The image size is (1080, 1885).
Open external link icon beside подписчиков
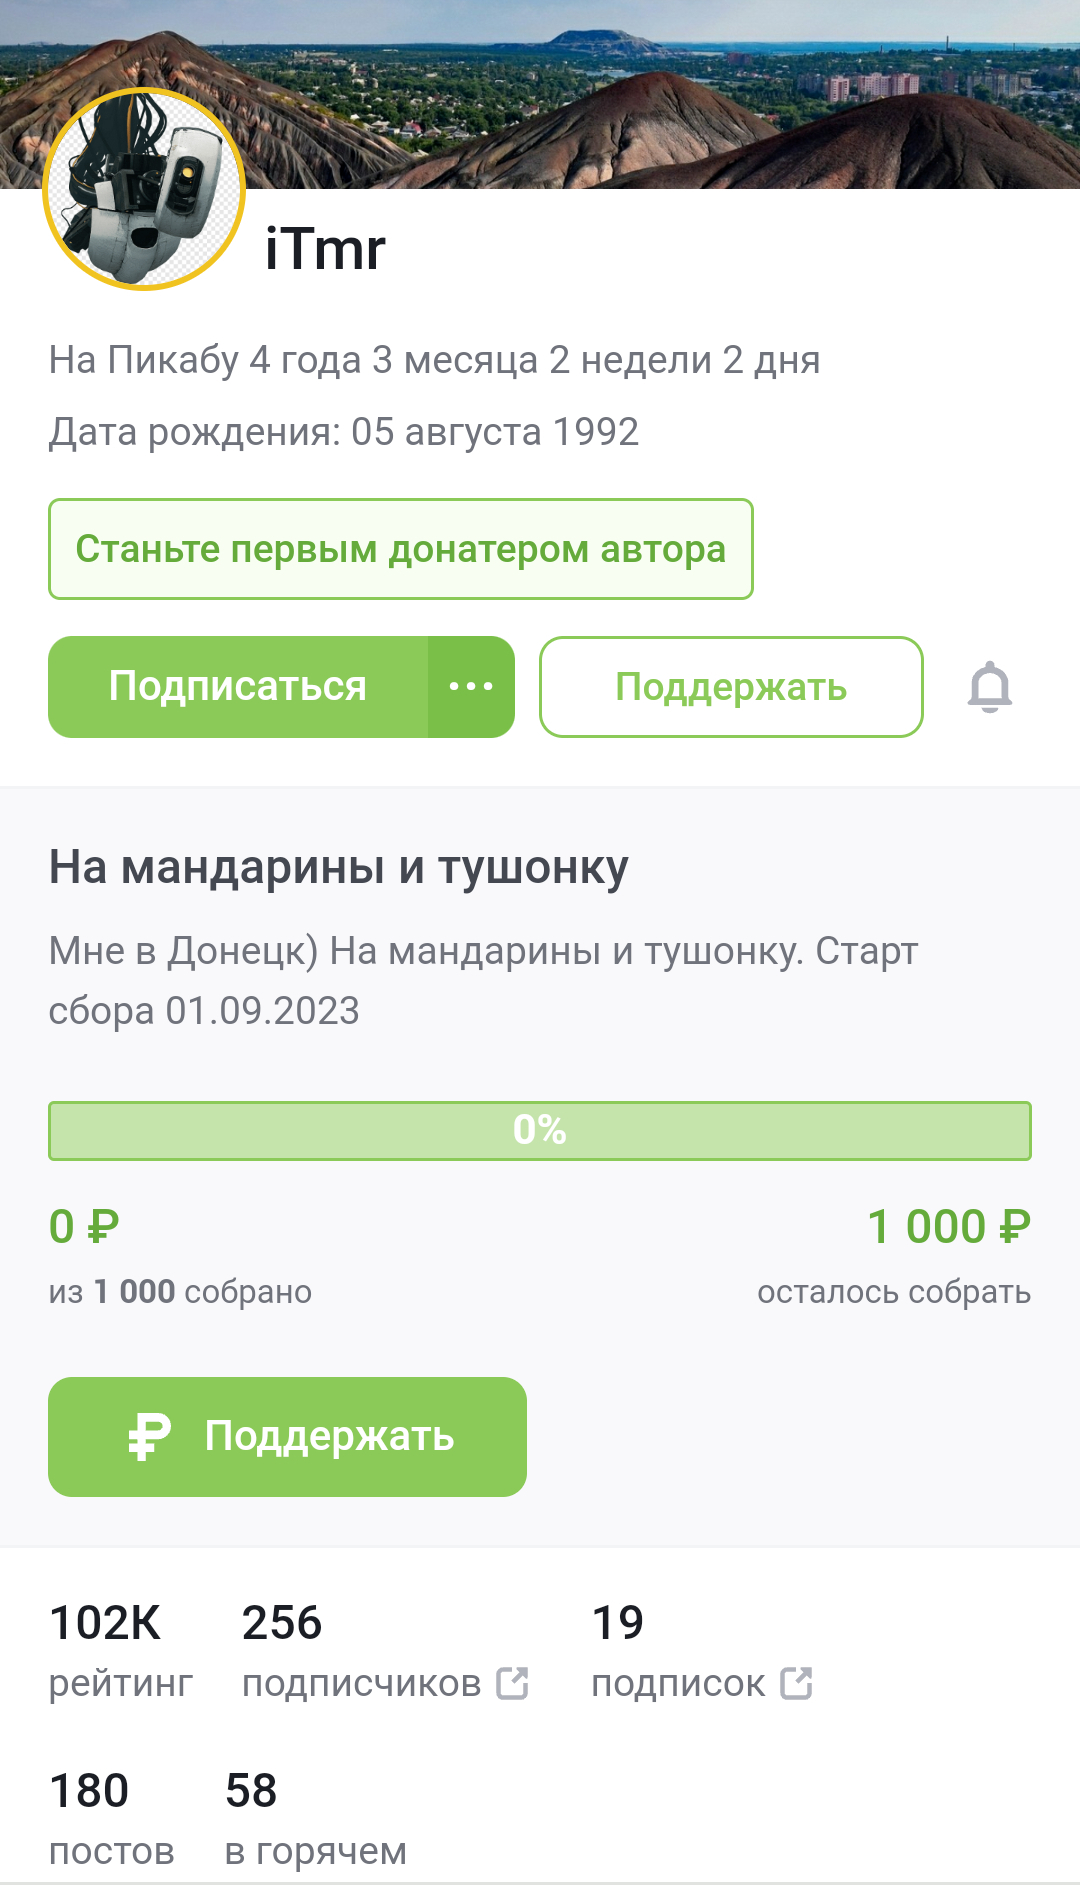pos(513,1683)
